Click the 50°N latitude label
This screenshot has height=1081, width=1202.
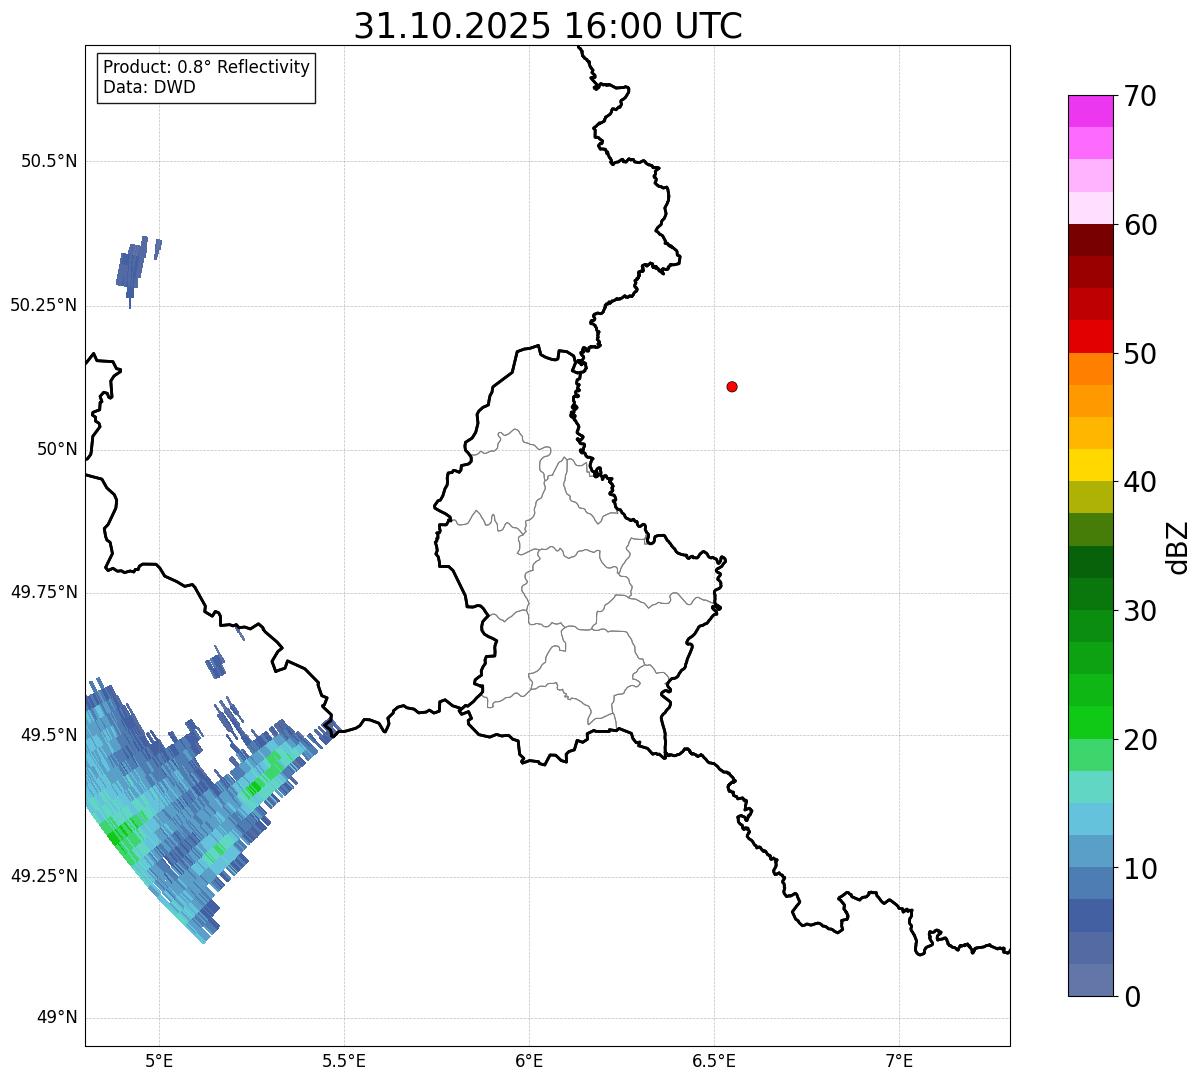(57, 449)
